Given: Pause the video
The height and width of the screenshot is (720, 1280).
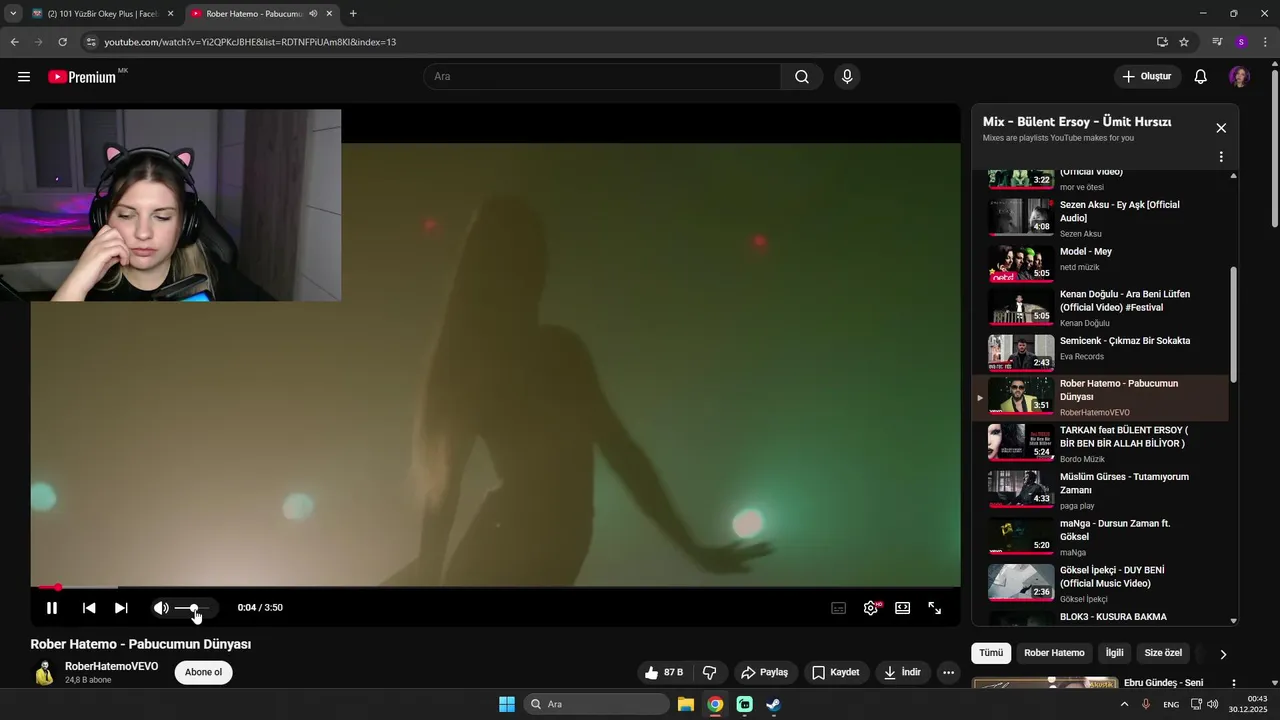Looking at the screenshot, I should [52, 608].
